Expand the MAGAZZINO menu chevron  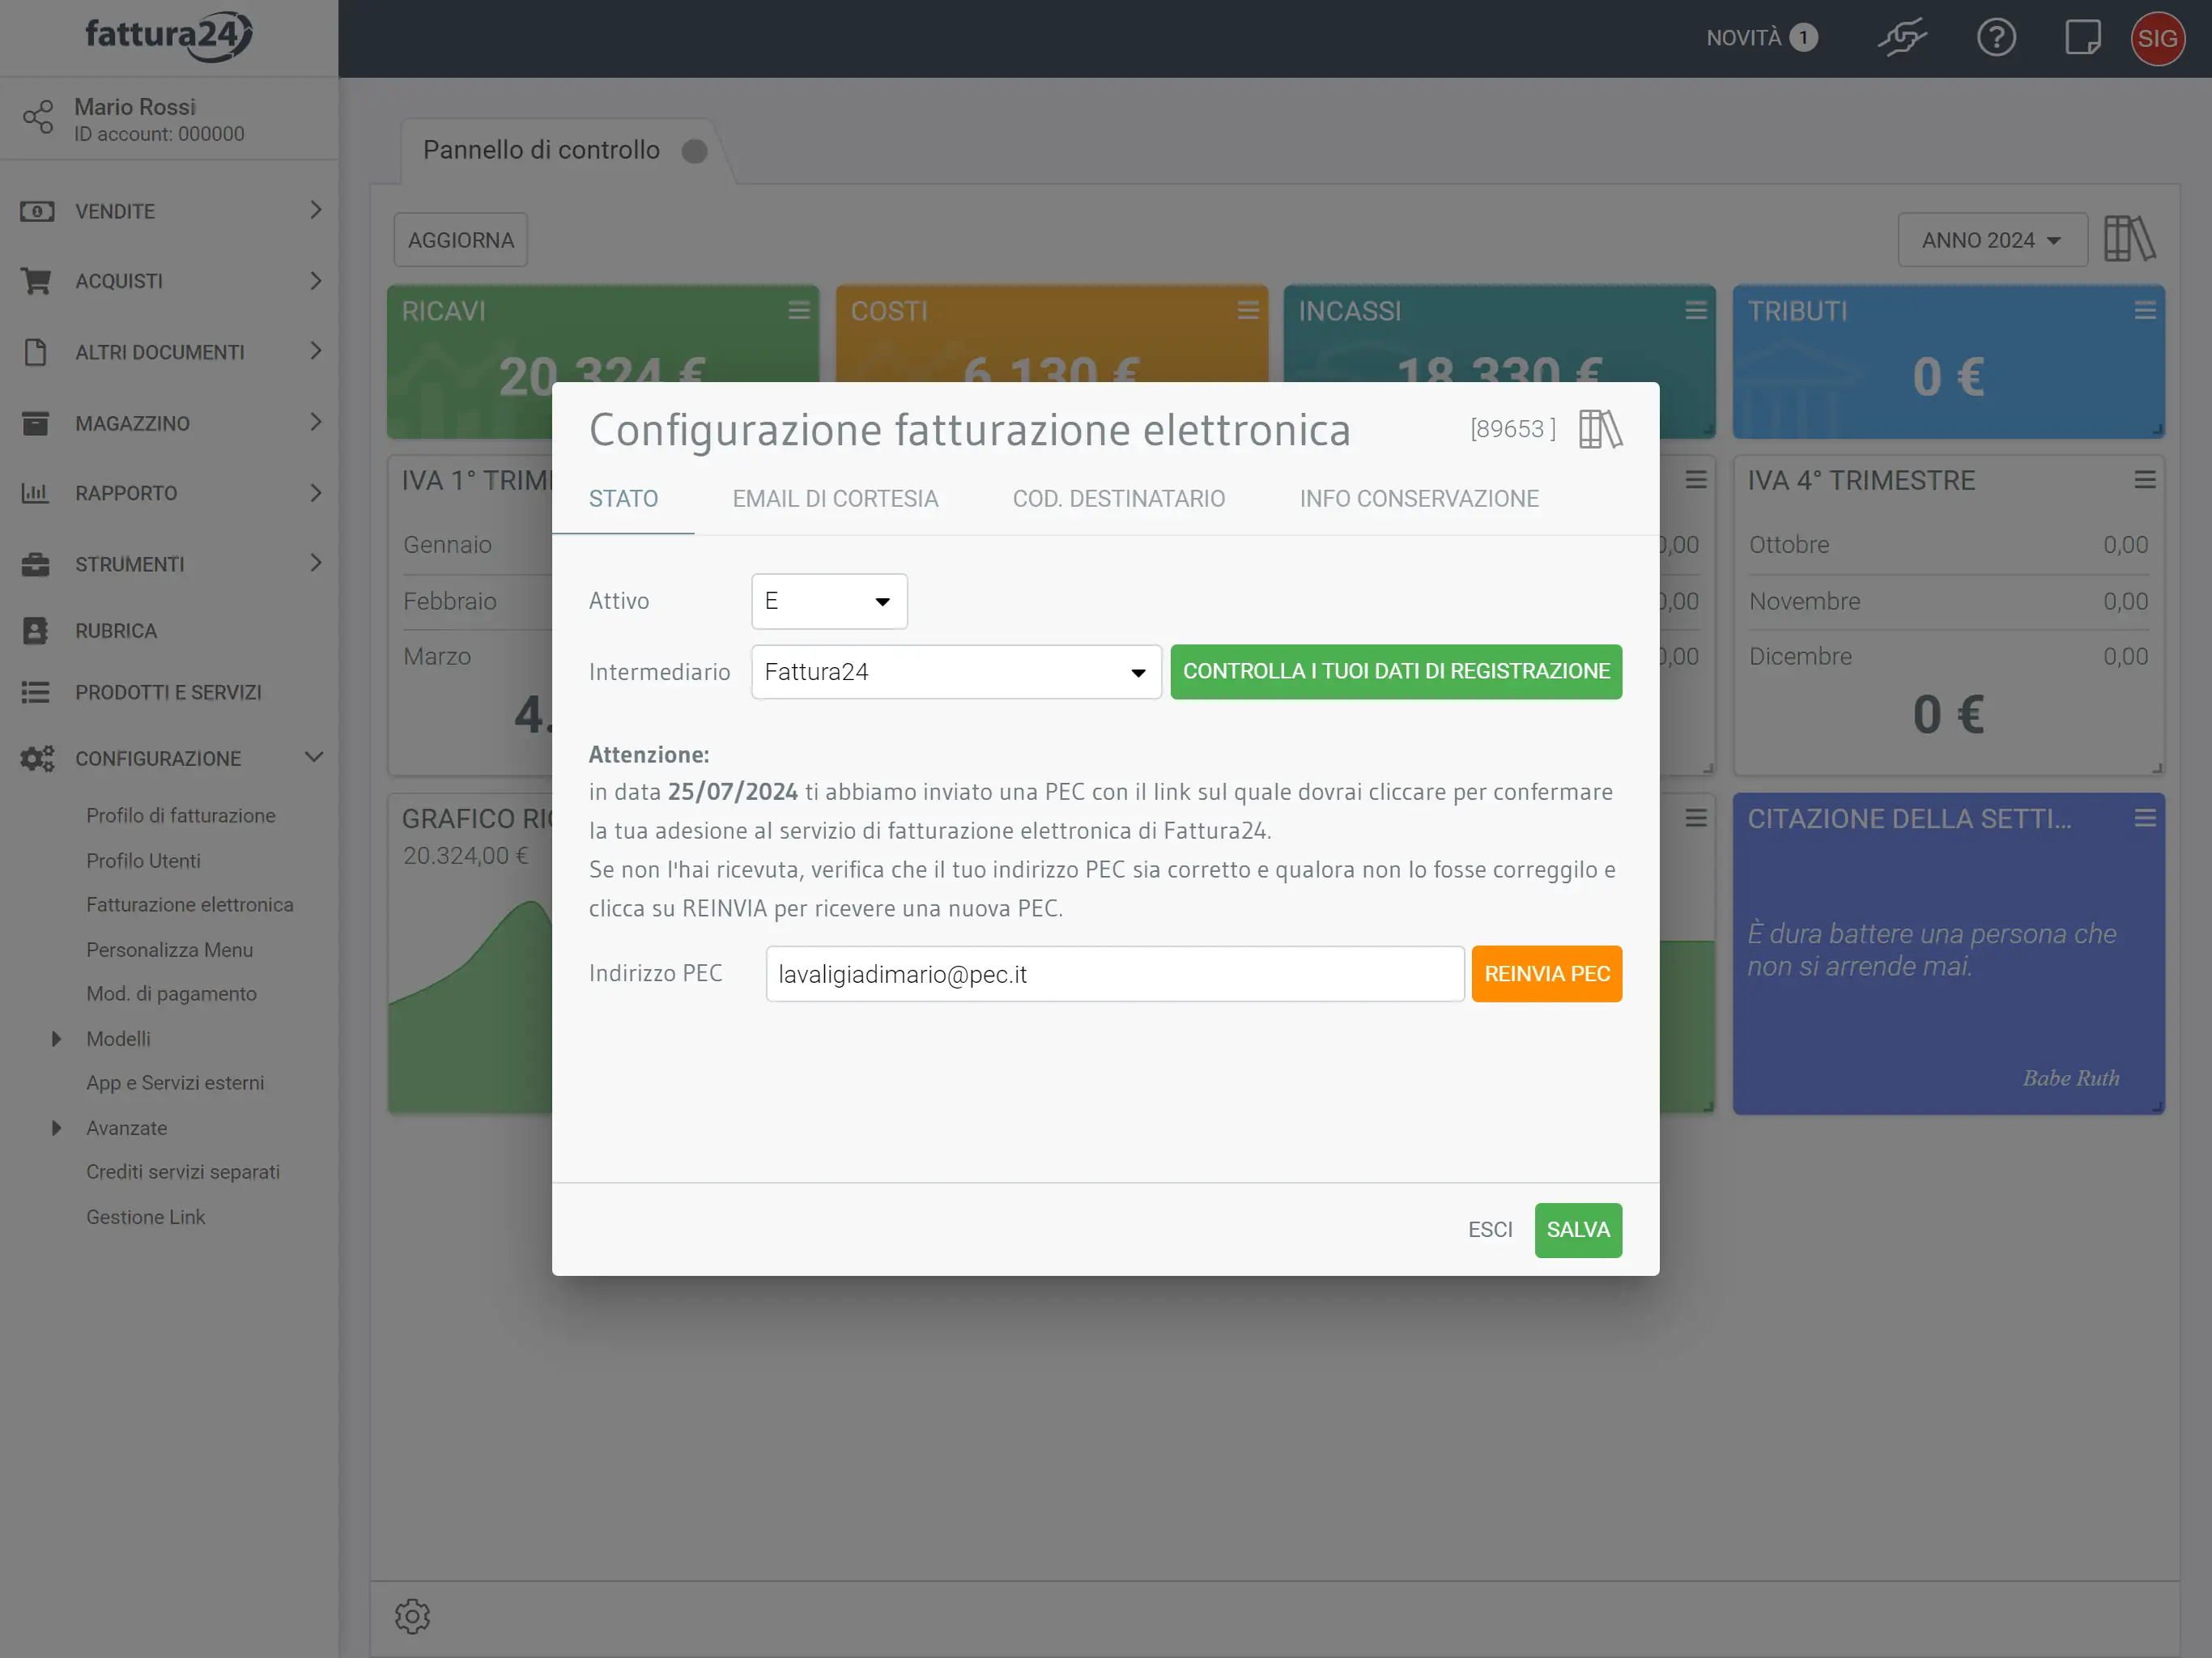(316, 422)
